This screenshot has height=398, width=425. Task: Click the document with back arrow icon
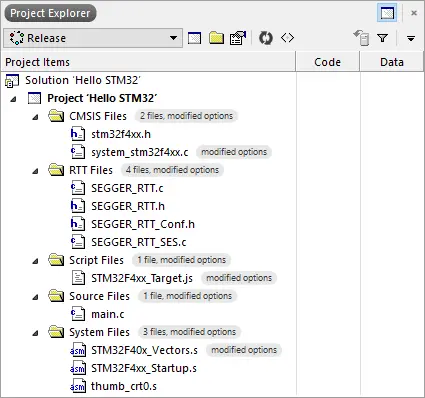pos(362,38)
